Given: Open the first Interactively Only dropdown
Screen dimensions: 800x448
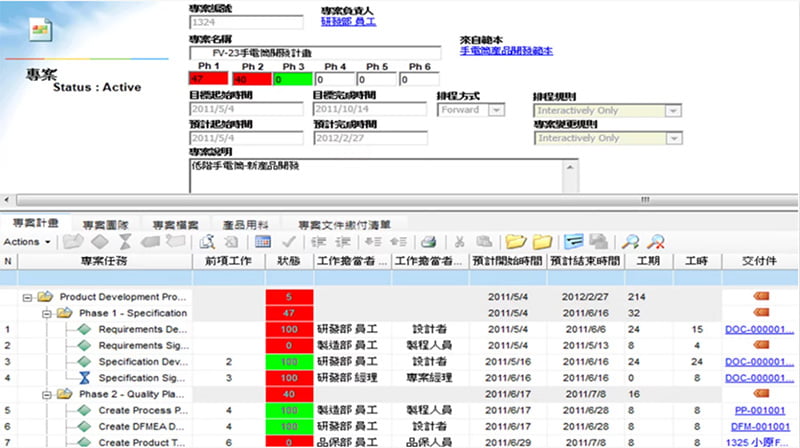Looking at the screenshot, I should pos(673,111).
